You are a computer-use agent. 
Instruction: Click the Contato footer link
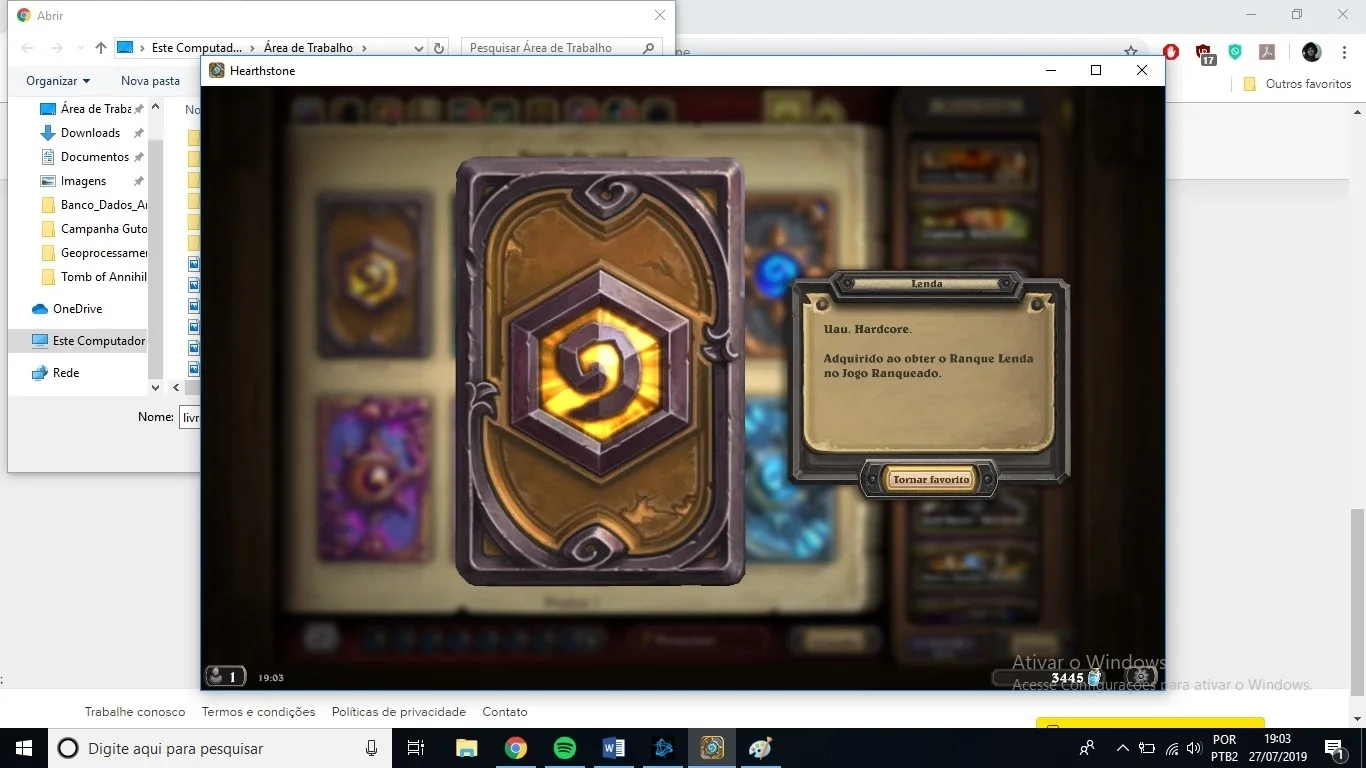pyautogui.click(x=505, y=712)
